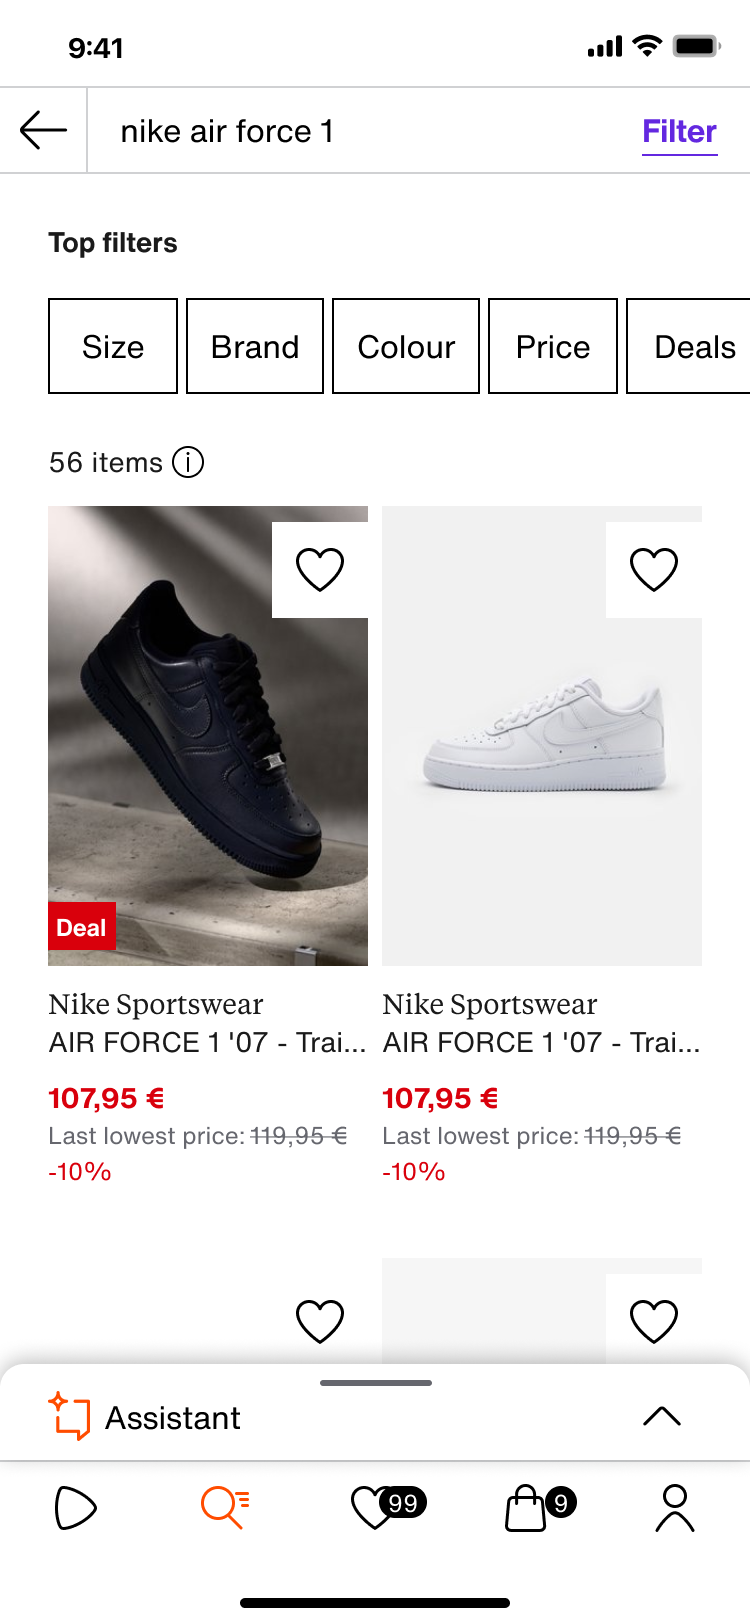Open the Size filter

[x=113, y=346]
